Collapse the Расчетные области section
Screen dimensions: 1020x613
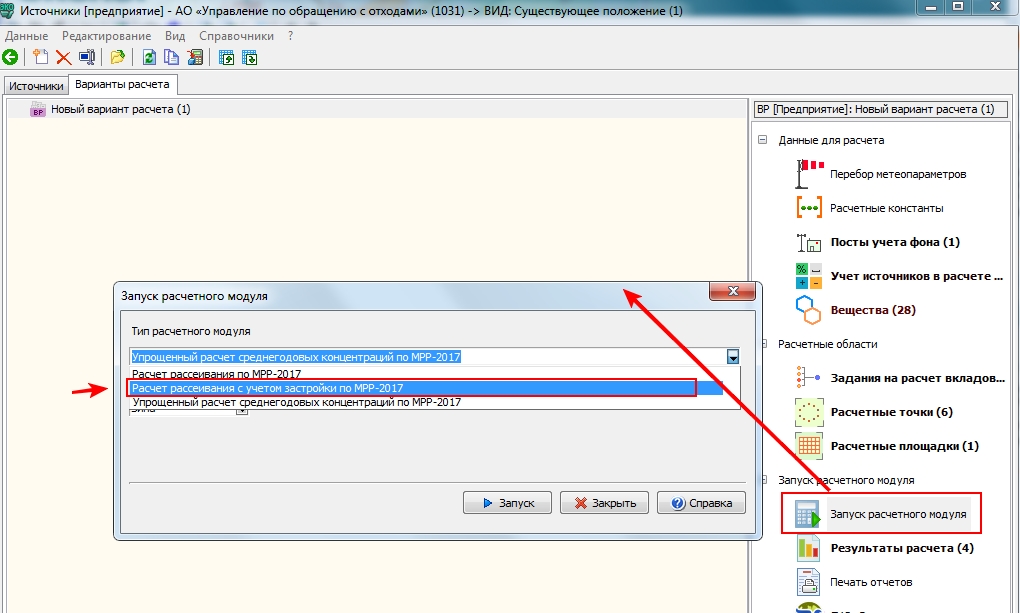tap(763, 344)
